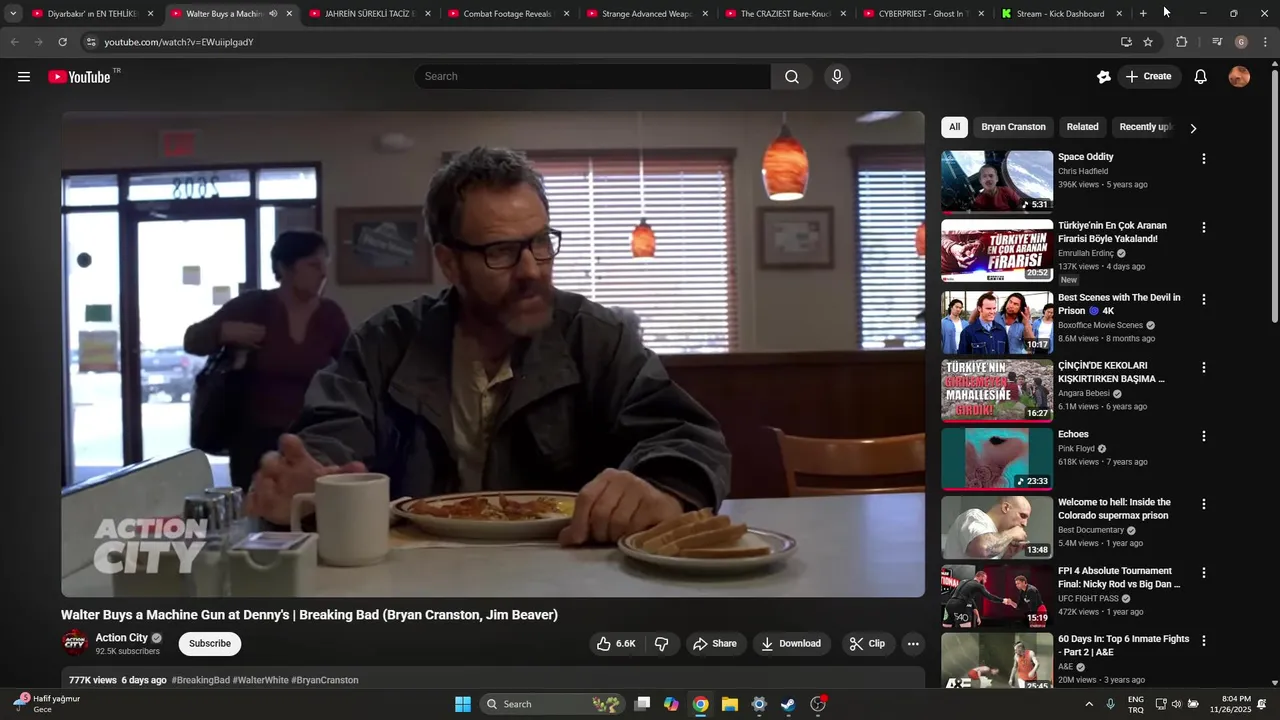Subscribe to Action City channel
The height and width of the screenshot is (720, 1280).
(210, 644)
